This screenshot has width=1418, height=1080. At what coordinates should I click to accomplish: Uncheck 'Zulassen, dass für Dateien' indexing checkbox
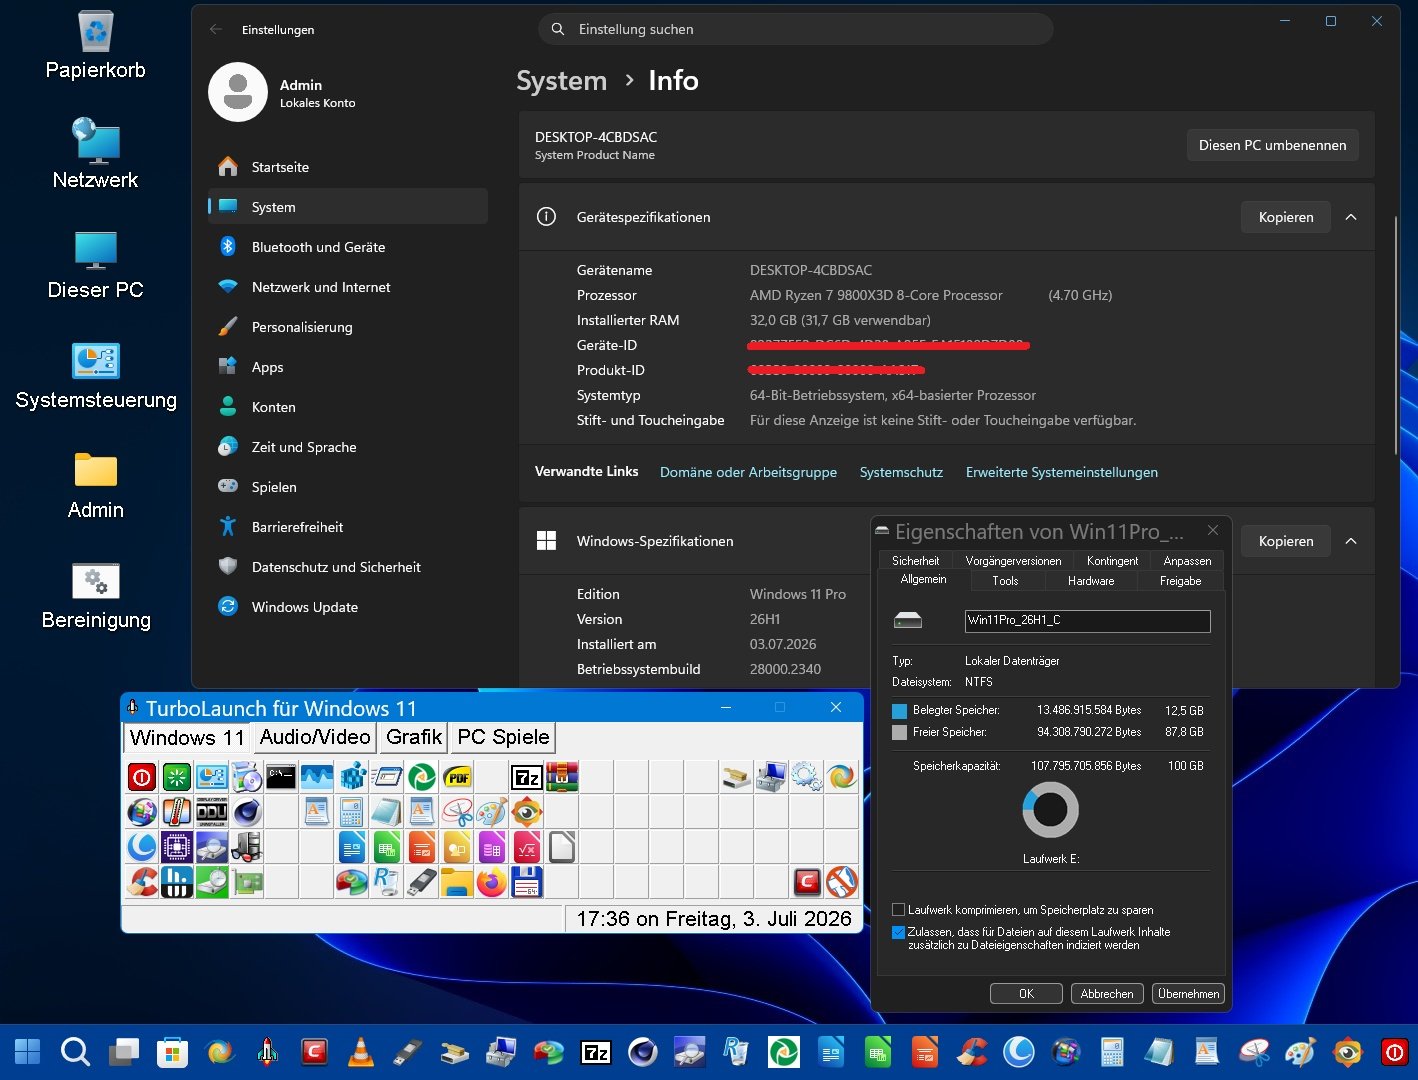click(898, 932)
